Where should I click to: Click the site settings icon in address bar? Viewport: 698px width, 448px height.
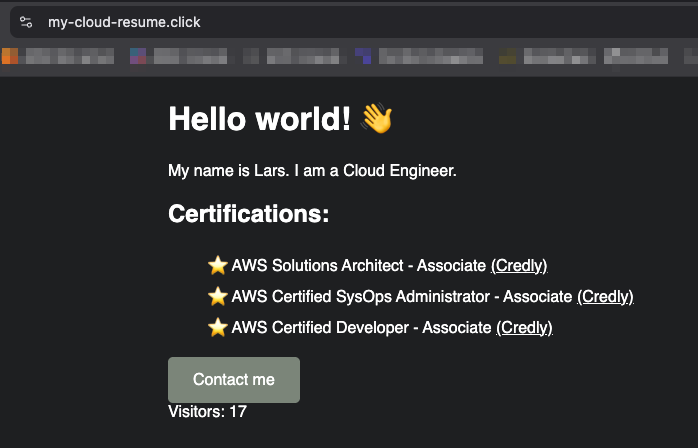point(26,22)
